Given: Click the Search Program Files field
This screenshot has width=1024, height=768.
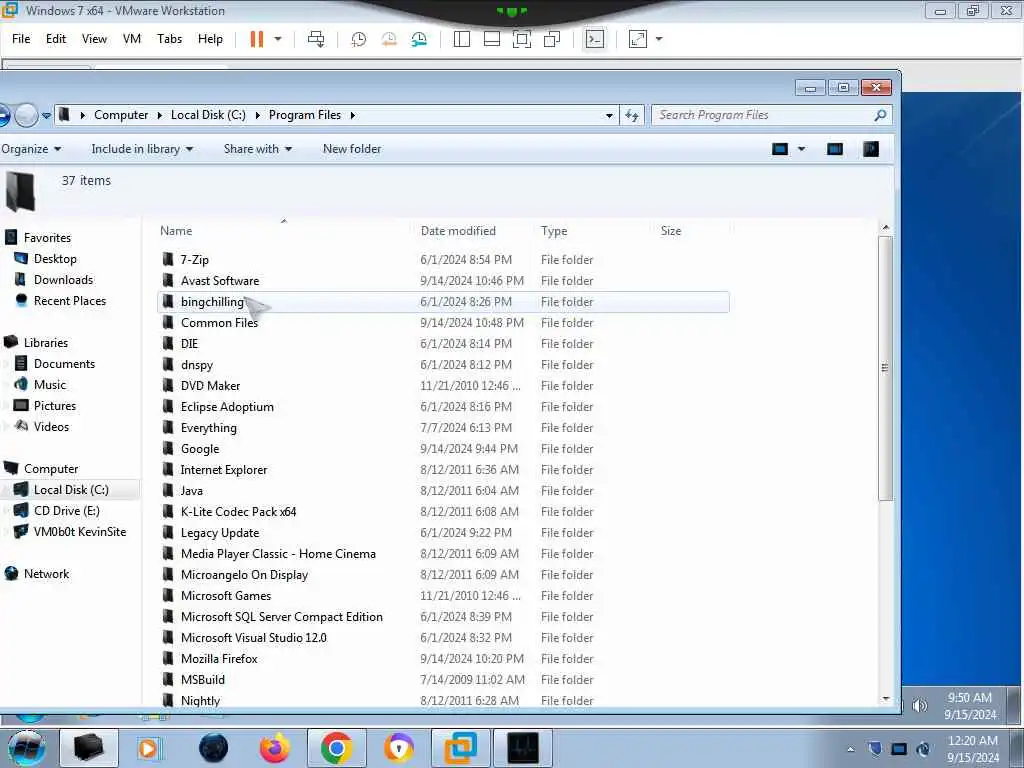Looking at the screenshot, I should (771, 115).
